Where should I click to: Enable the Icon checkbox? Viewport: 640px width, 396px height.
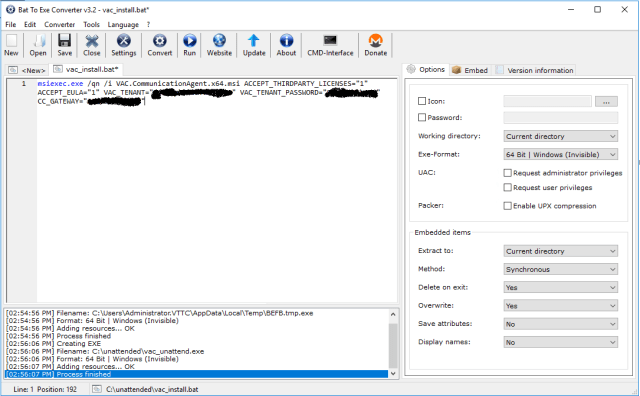[422, 101]
